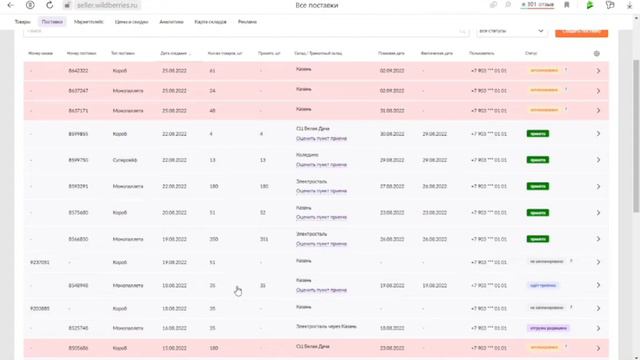Click Оценить пункт приема under Коледино

[321, 165]
